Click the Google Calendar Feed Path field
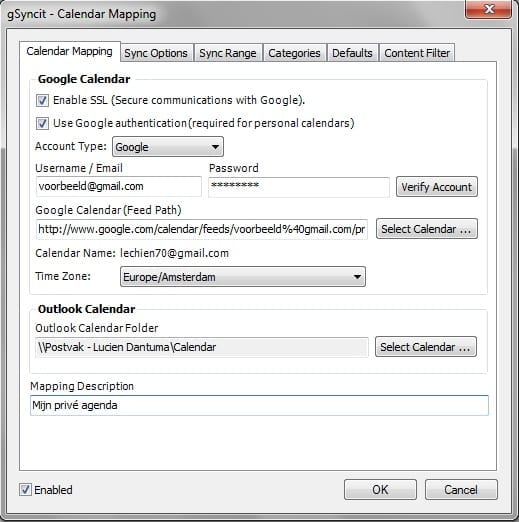 click(202, 229)
